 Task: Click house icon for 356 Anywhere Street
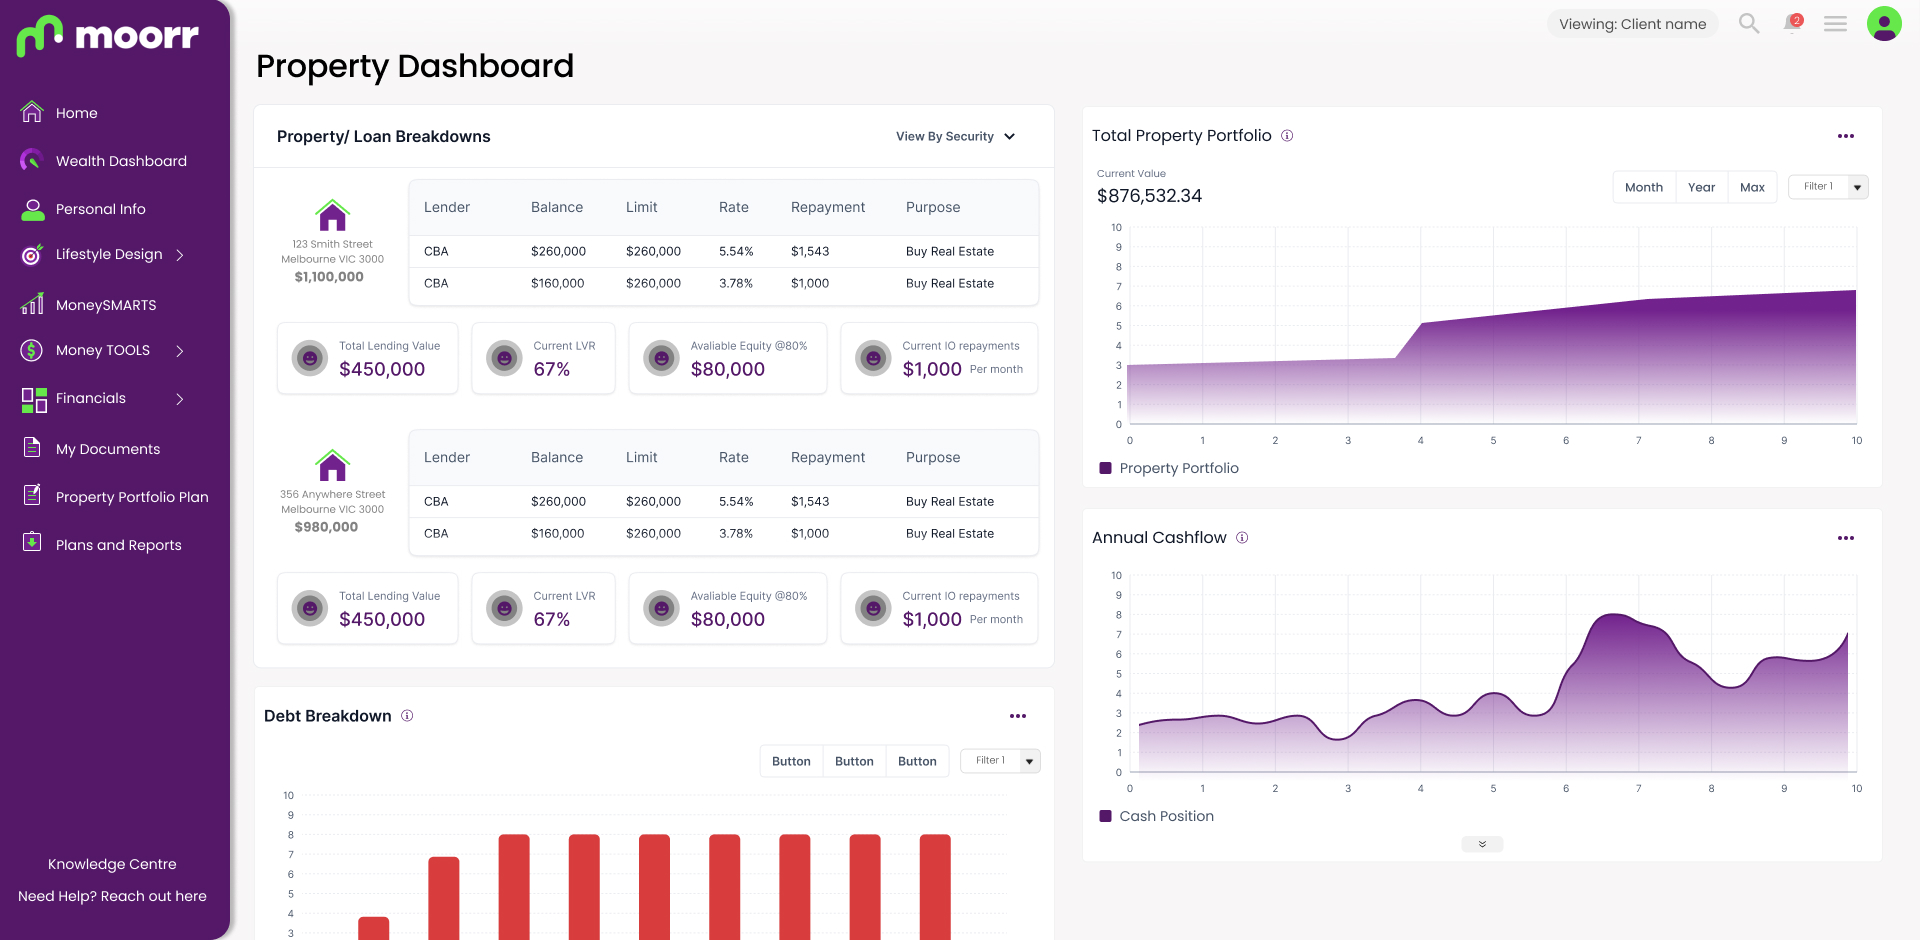coord(332,465)
